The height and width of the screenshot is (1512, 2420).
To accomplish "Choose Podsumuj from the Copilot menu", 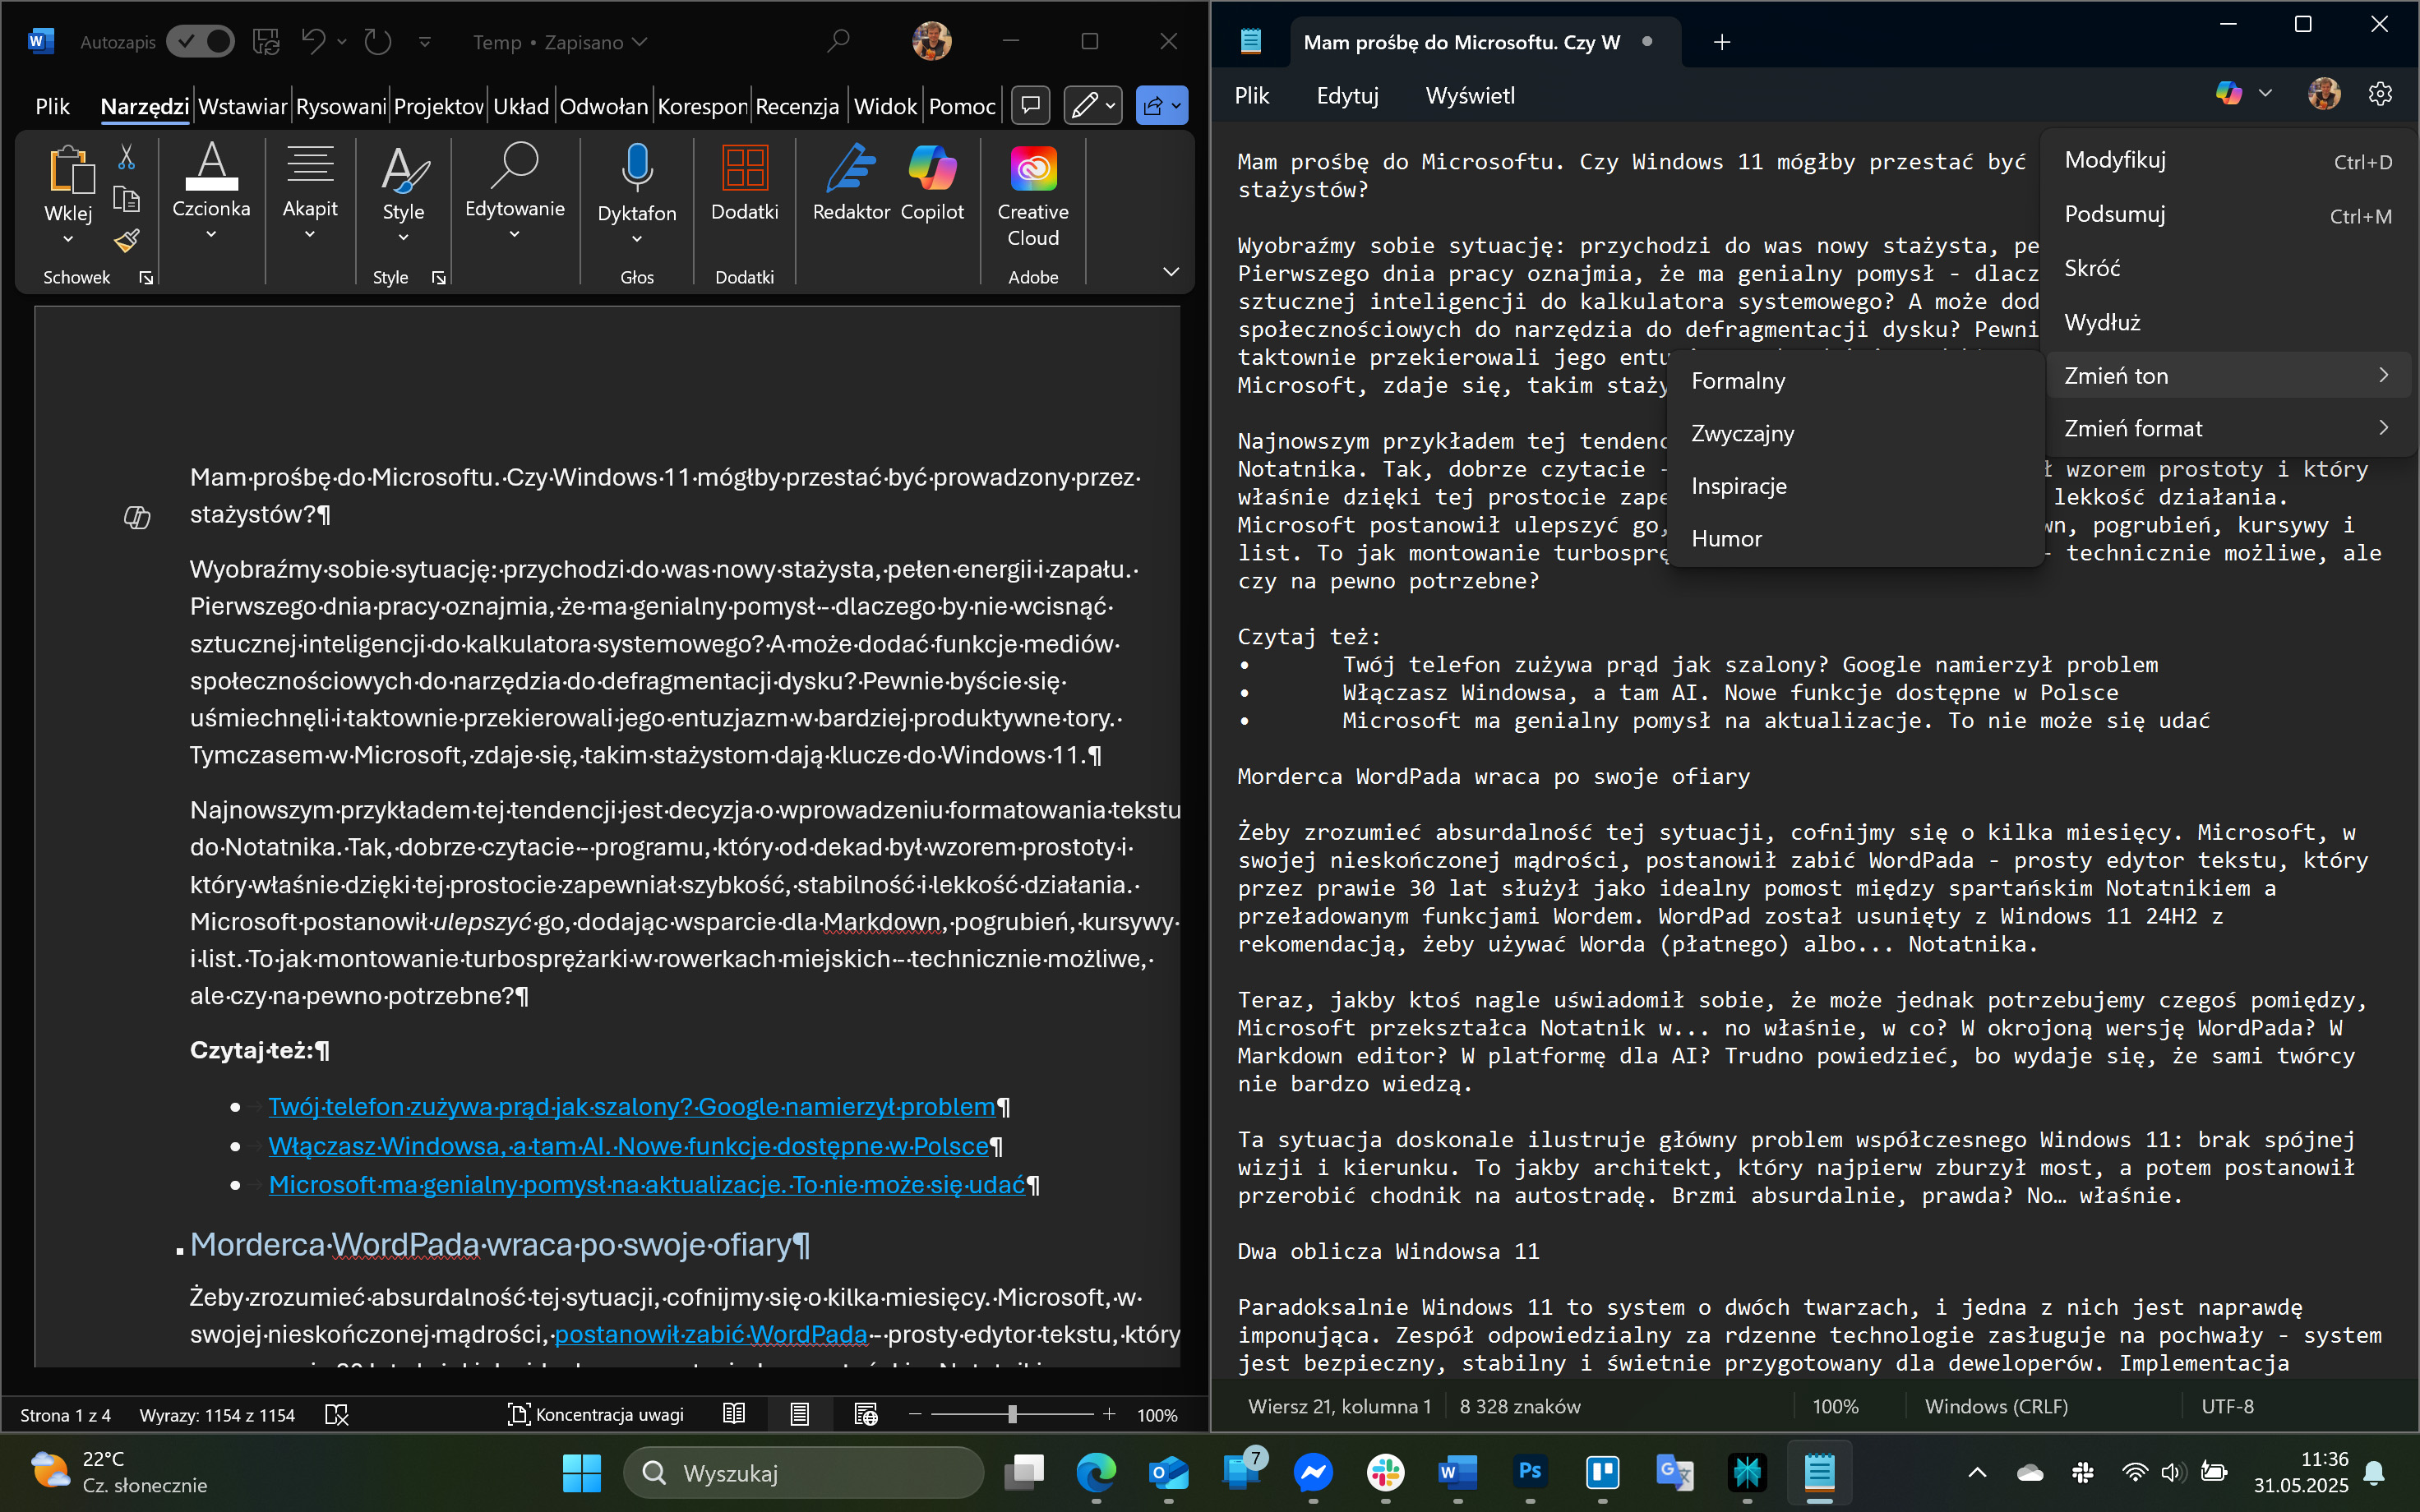I will (2228, 215).
